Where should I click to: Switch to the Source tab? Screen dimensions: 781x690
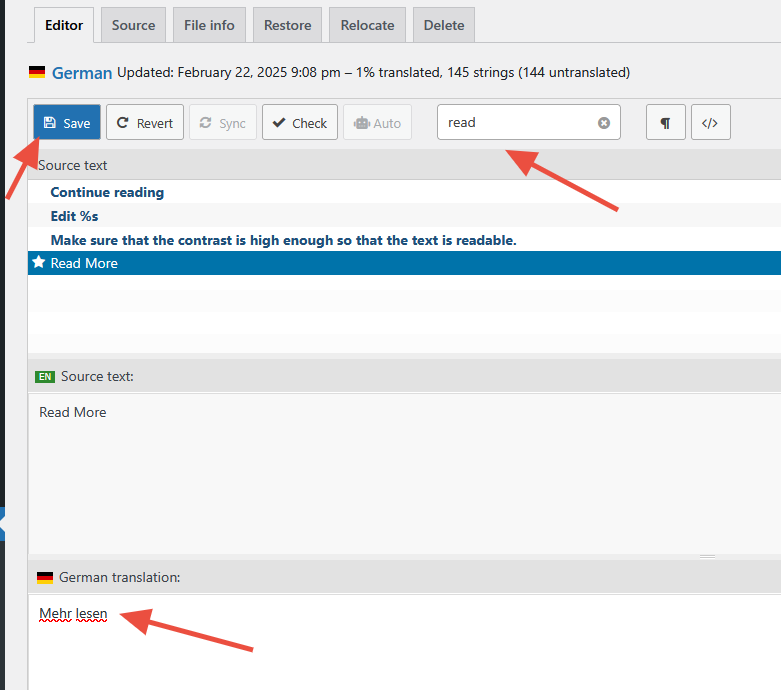(x=133, y=25)
